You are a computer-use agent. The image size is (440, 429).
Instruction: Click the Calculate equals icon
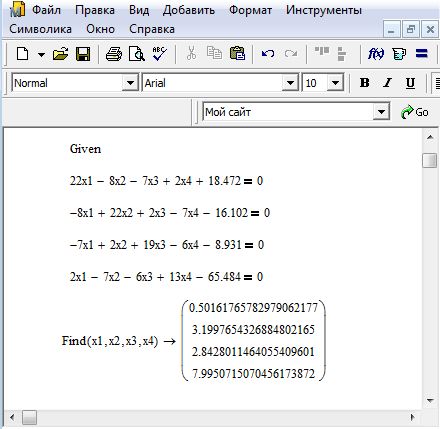(422, 53)
